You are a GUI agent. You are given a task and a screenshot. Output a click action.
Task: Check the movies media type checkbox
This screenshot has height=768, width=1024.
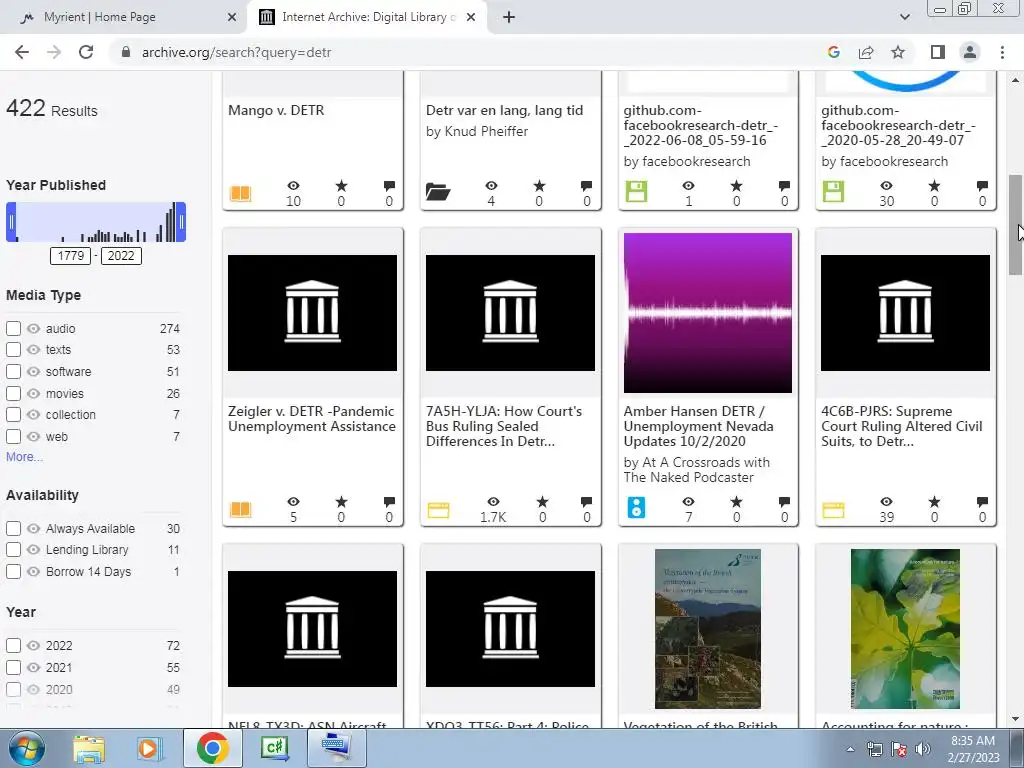point(13,393)
